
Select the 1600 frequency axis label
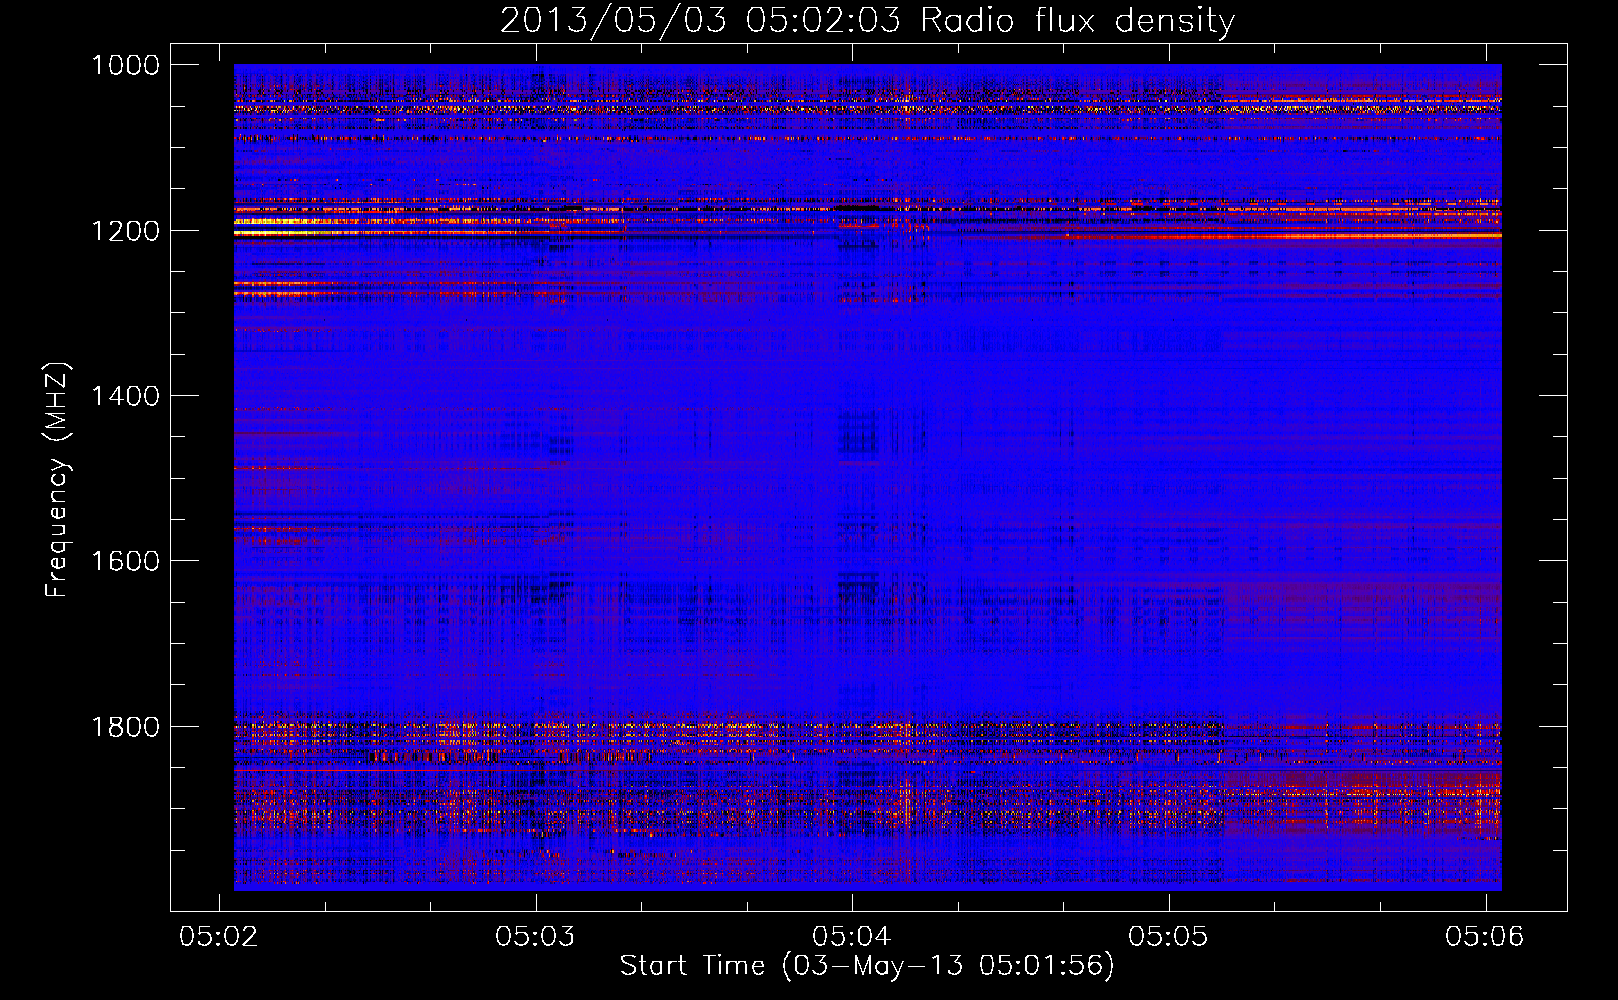click(x=125, y=561)
